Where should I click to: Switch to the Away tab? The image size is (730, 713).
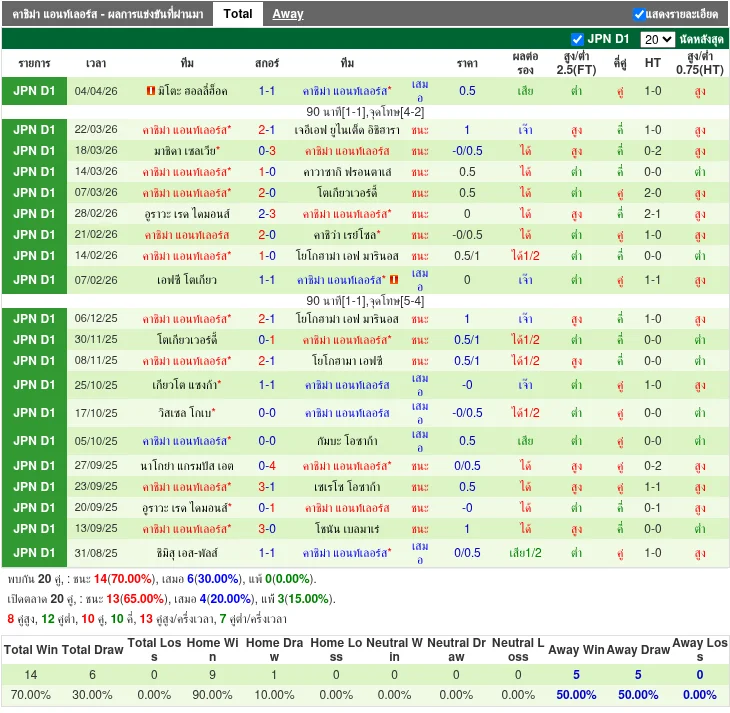(288, 14)
